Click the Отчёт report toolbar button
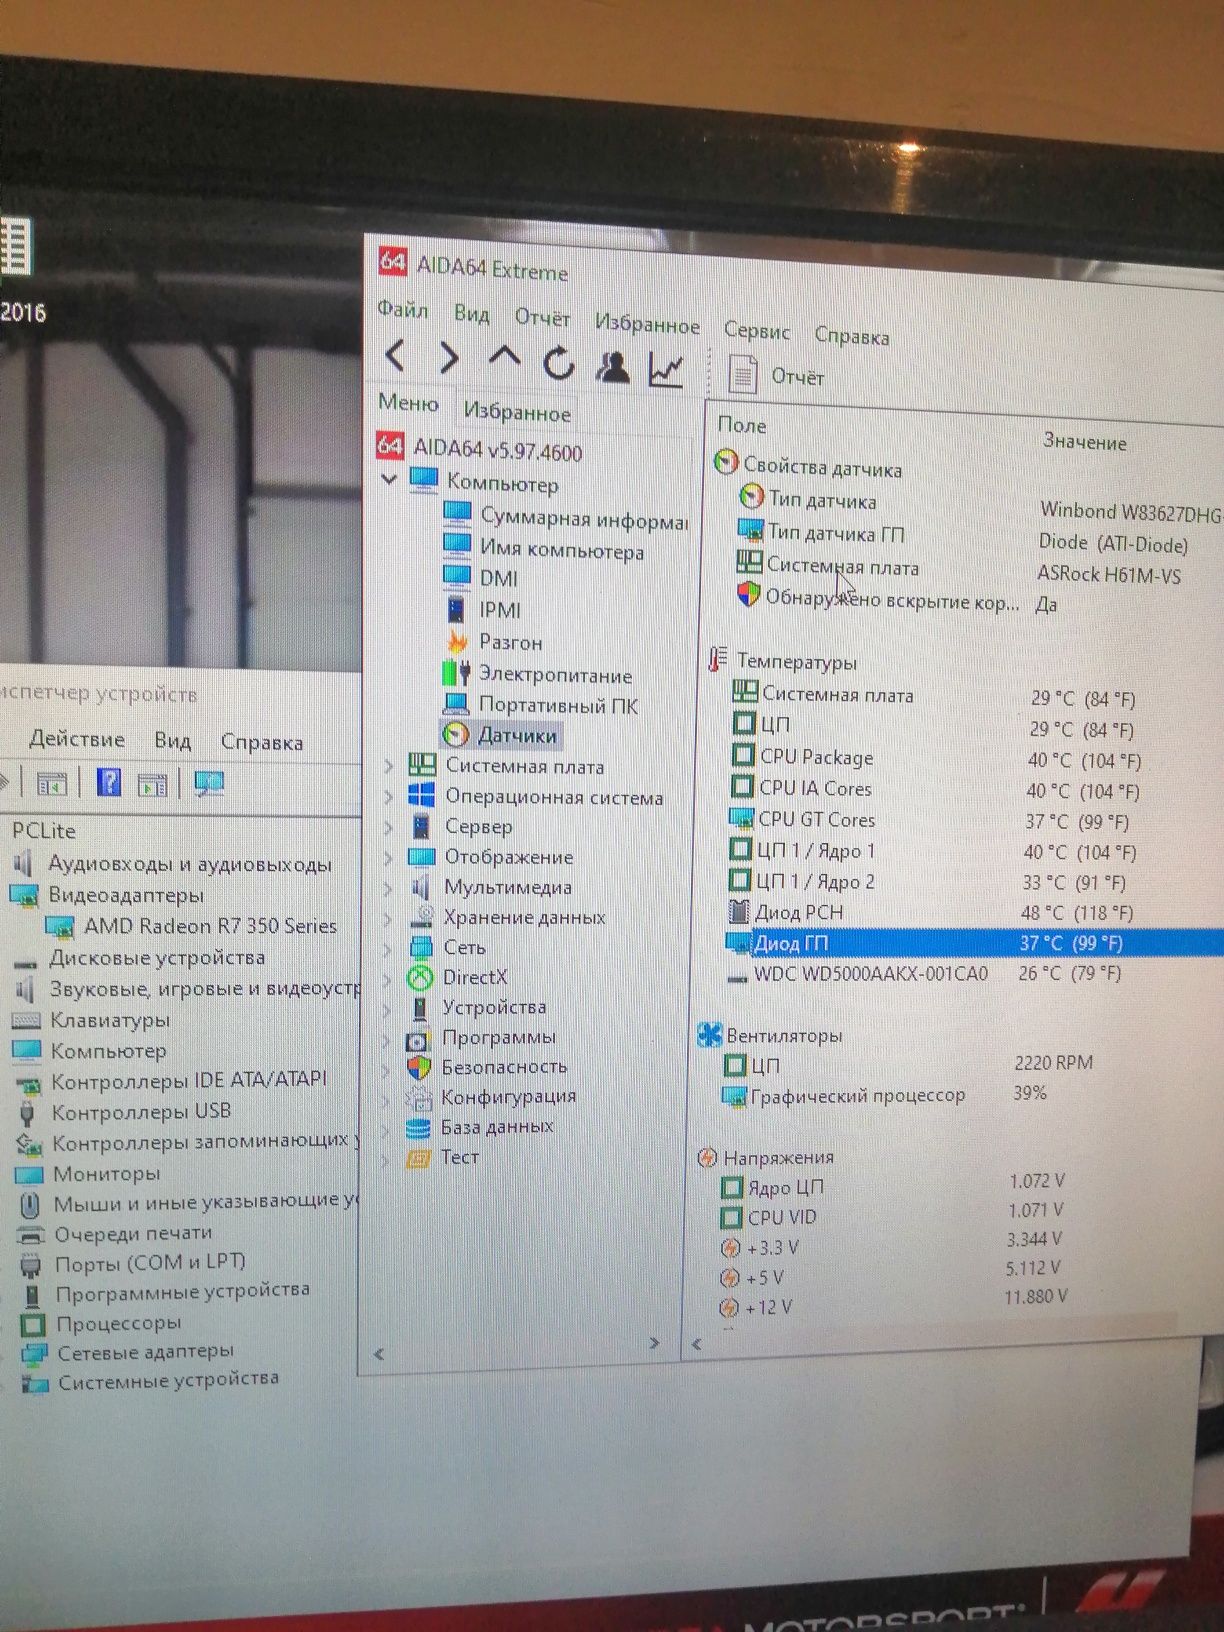Screen dimensions: 1224x1632 click(x=778, y=376)
